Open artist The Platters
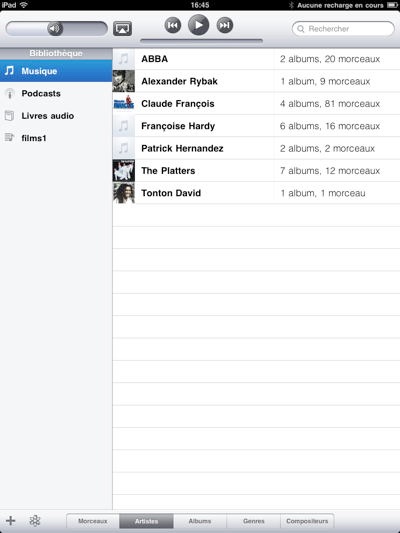This screenshot has width=400, height=533. [x=256, y=171]
